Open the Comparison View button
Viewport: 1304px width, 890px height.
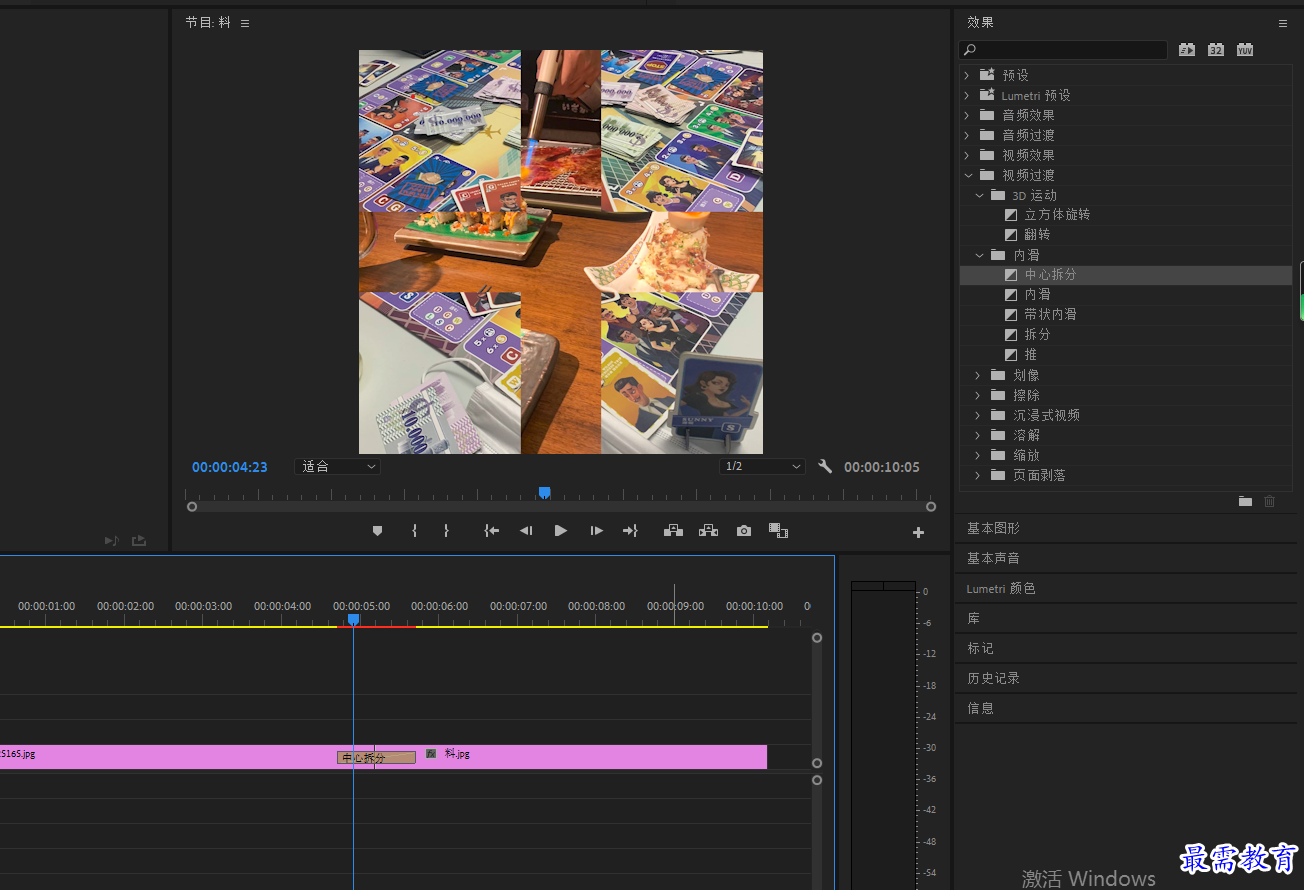coord(779,531)
